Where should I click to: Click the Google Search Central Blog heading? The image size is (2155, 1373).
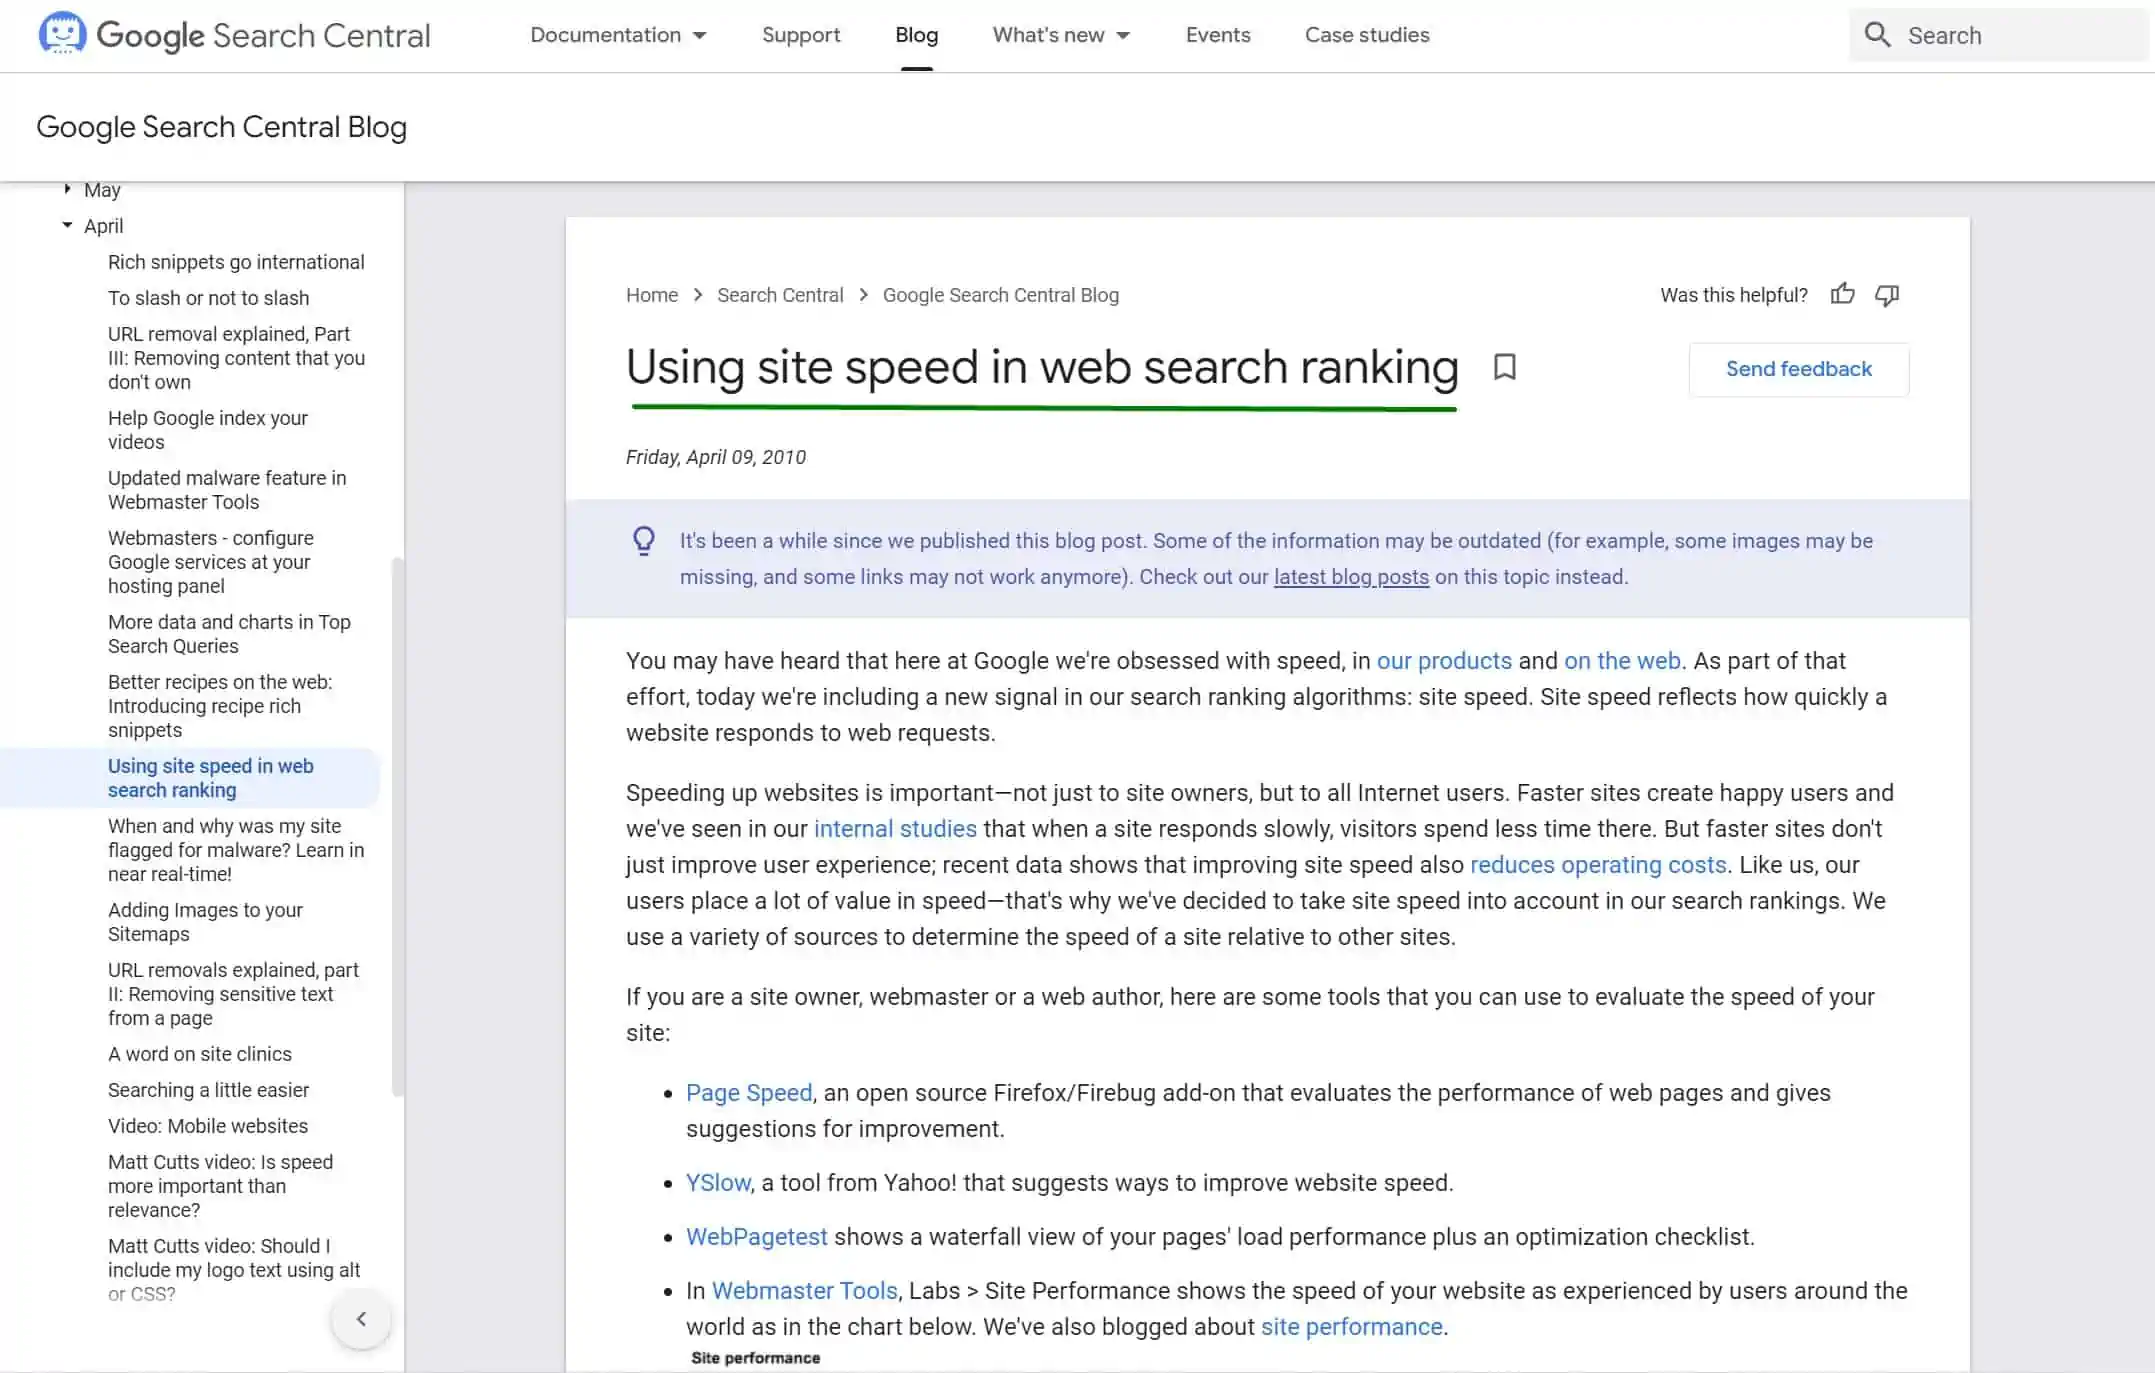click(x=221, y=127)
